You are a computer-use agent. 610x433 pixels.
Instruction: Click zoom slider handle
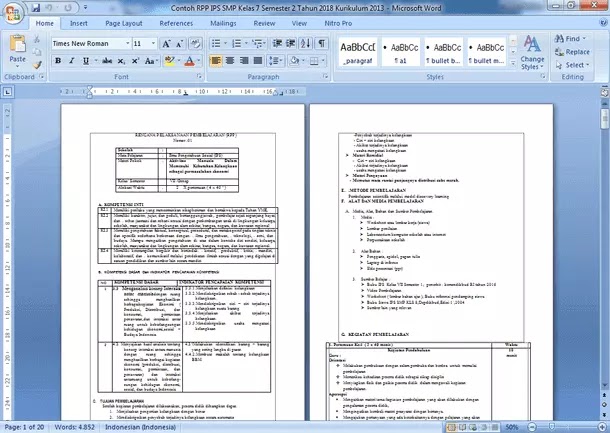point(552,427)
